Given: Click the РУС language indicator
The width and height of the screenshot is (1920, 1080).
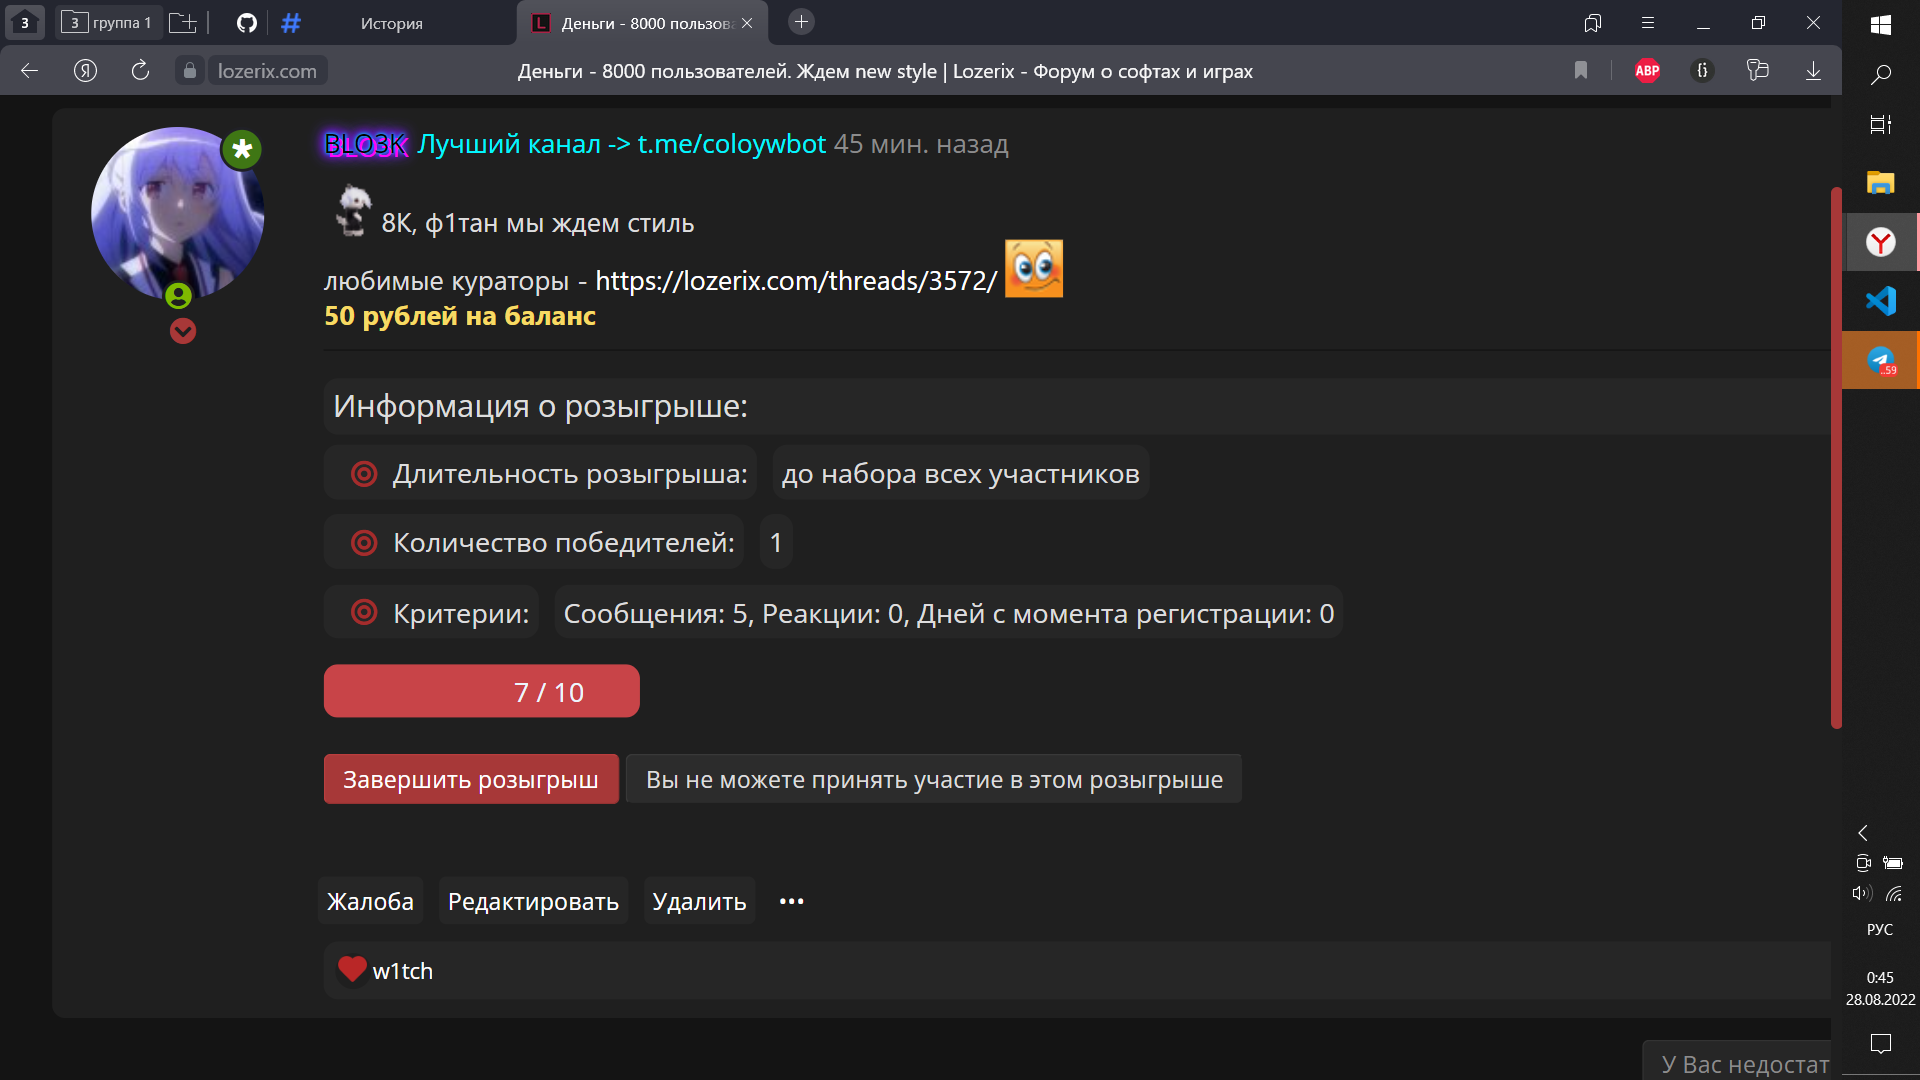Looking at the screenshot, I should click(1880, 929).
